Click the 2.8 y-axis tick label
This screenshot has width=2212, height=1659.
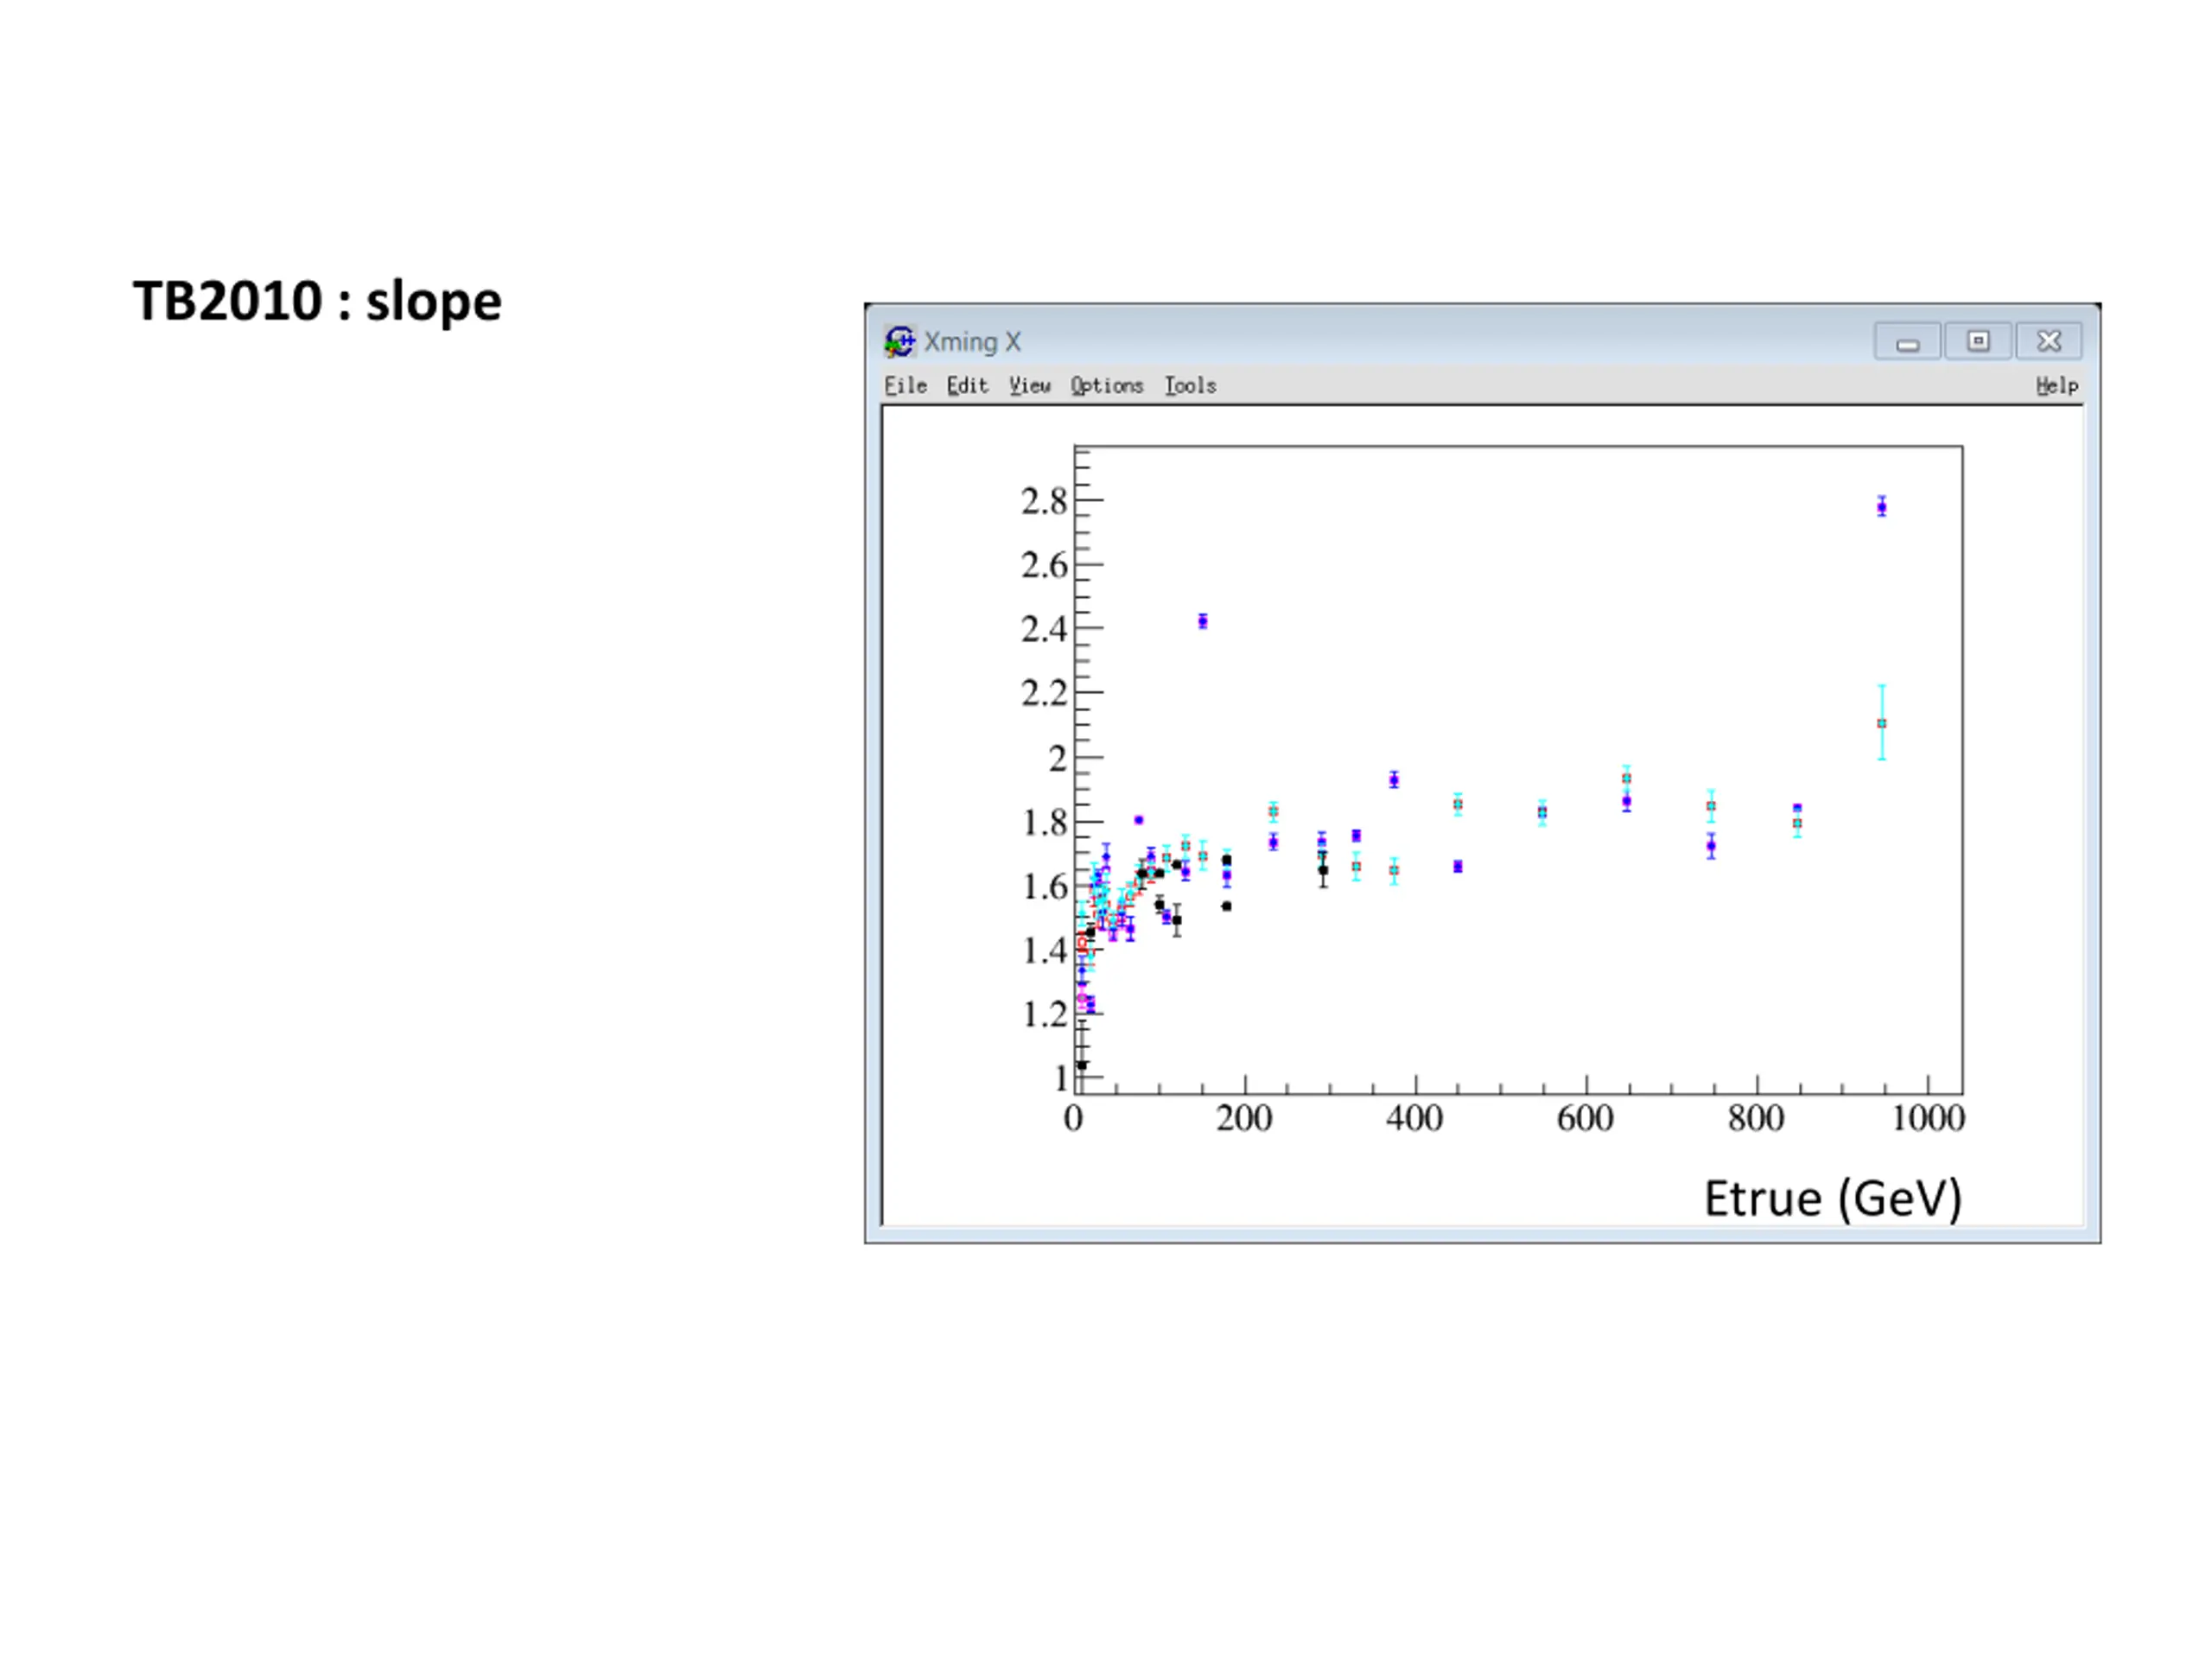point(1044,501)
